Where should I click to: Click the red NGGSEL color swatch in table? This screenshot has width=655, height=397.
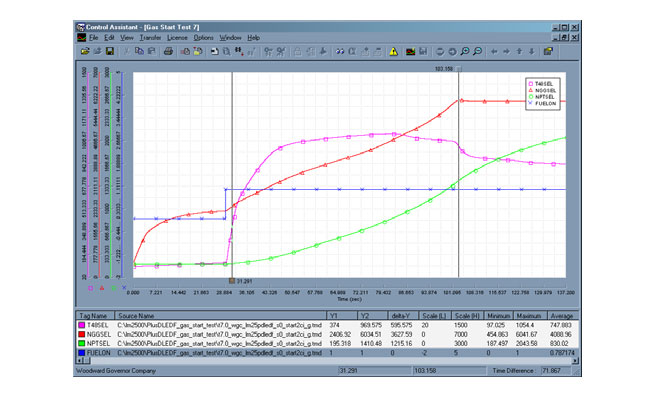point(81,334)
